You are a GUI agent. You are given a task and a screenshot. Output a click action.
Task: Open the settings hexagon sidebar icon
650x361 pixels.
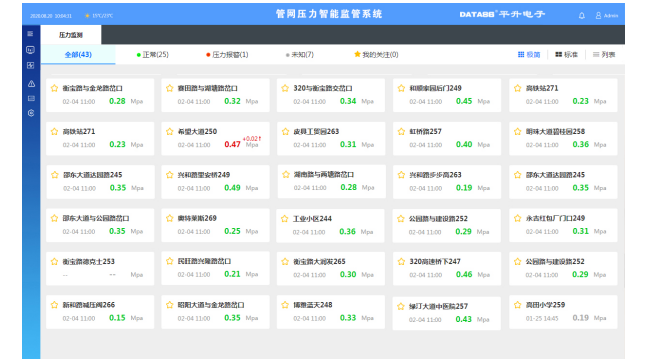click(x=31, y=113)
